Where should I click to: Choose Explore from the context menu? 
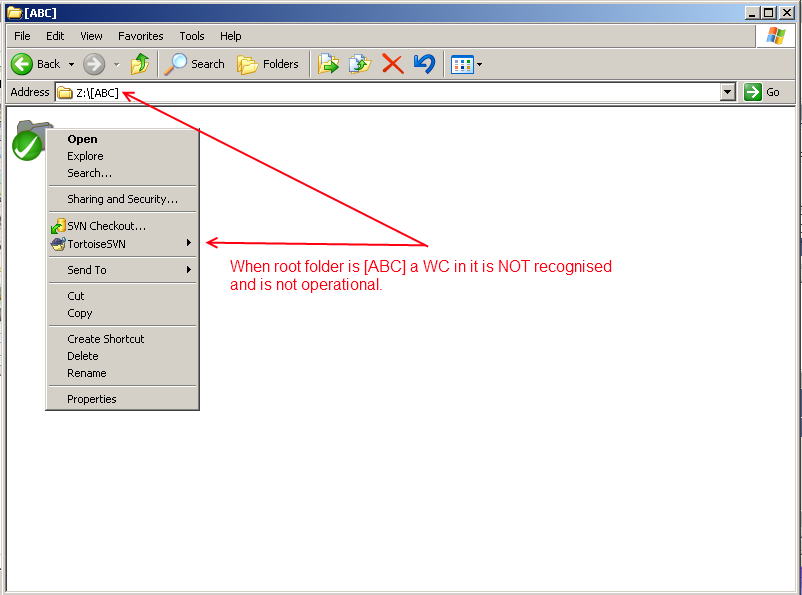coord(123,156)
